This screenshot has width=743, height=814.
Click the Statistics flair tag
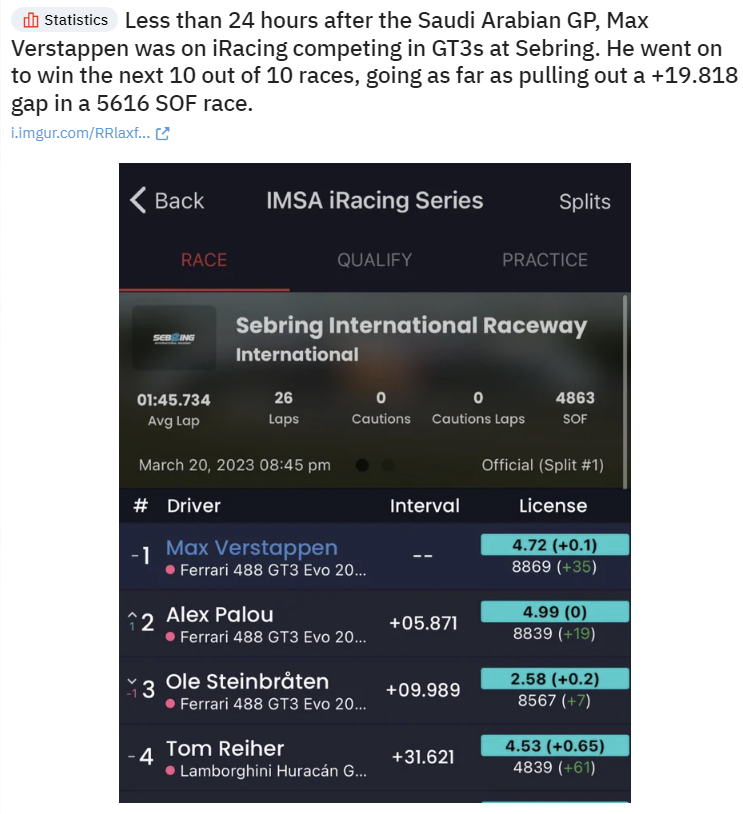point(64,20)
